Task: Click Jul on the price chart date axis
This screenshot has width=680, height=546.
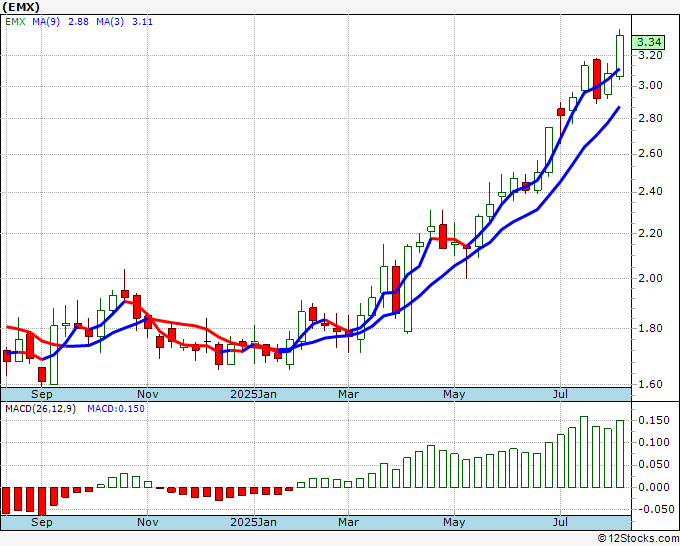Action: click(560, 395)
